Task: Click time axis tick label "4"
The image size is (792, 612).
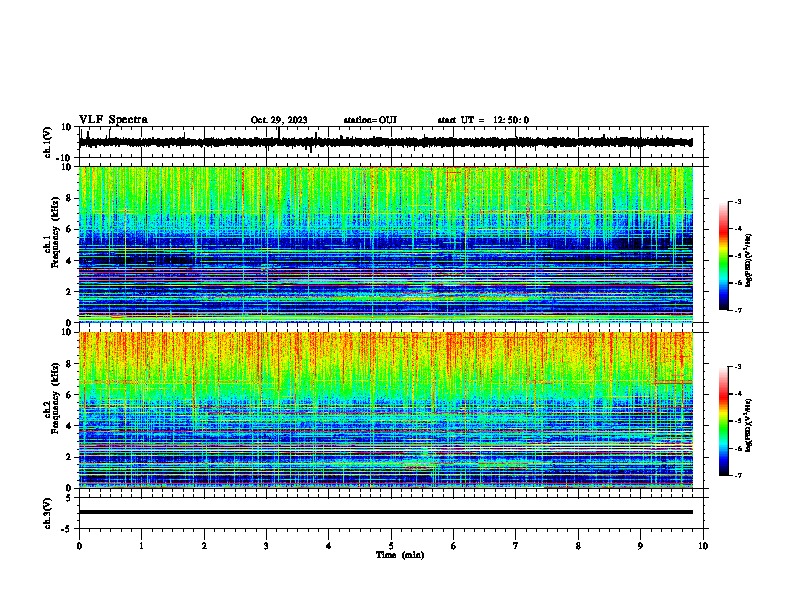Action: point(329,546)
